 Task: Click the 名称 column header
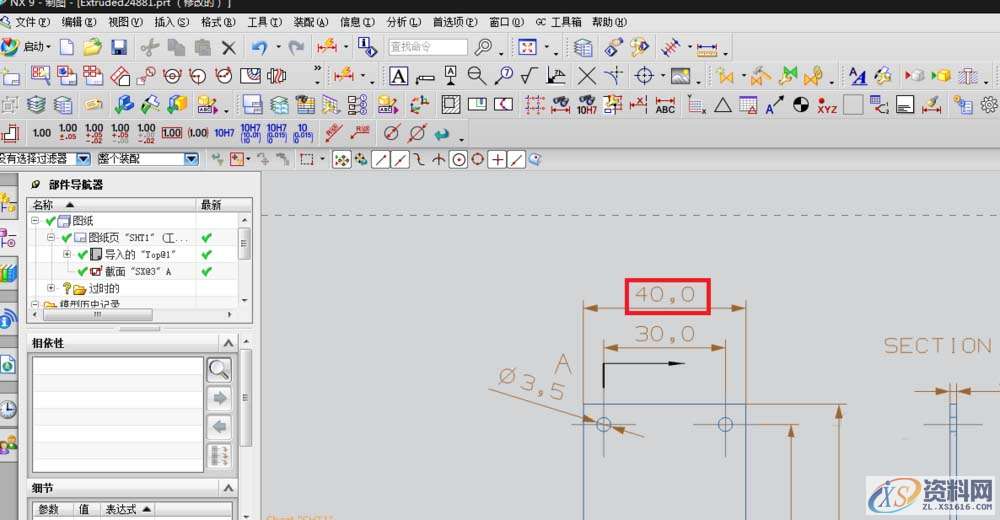45,204
